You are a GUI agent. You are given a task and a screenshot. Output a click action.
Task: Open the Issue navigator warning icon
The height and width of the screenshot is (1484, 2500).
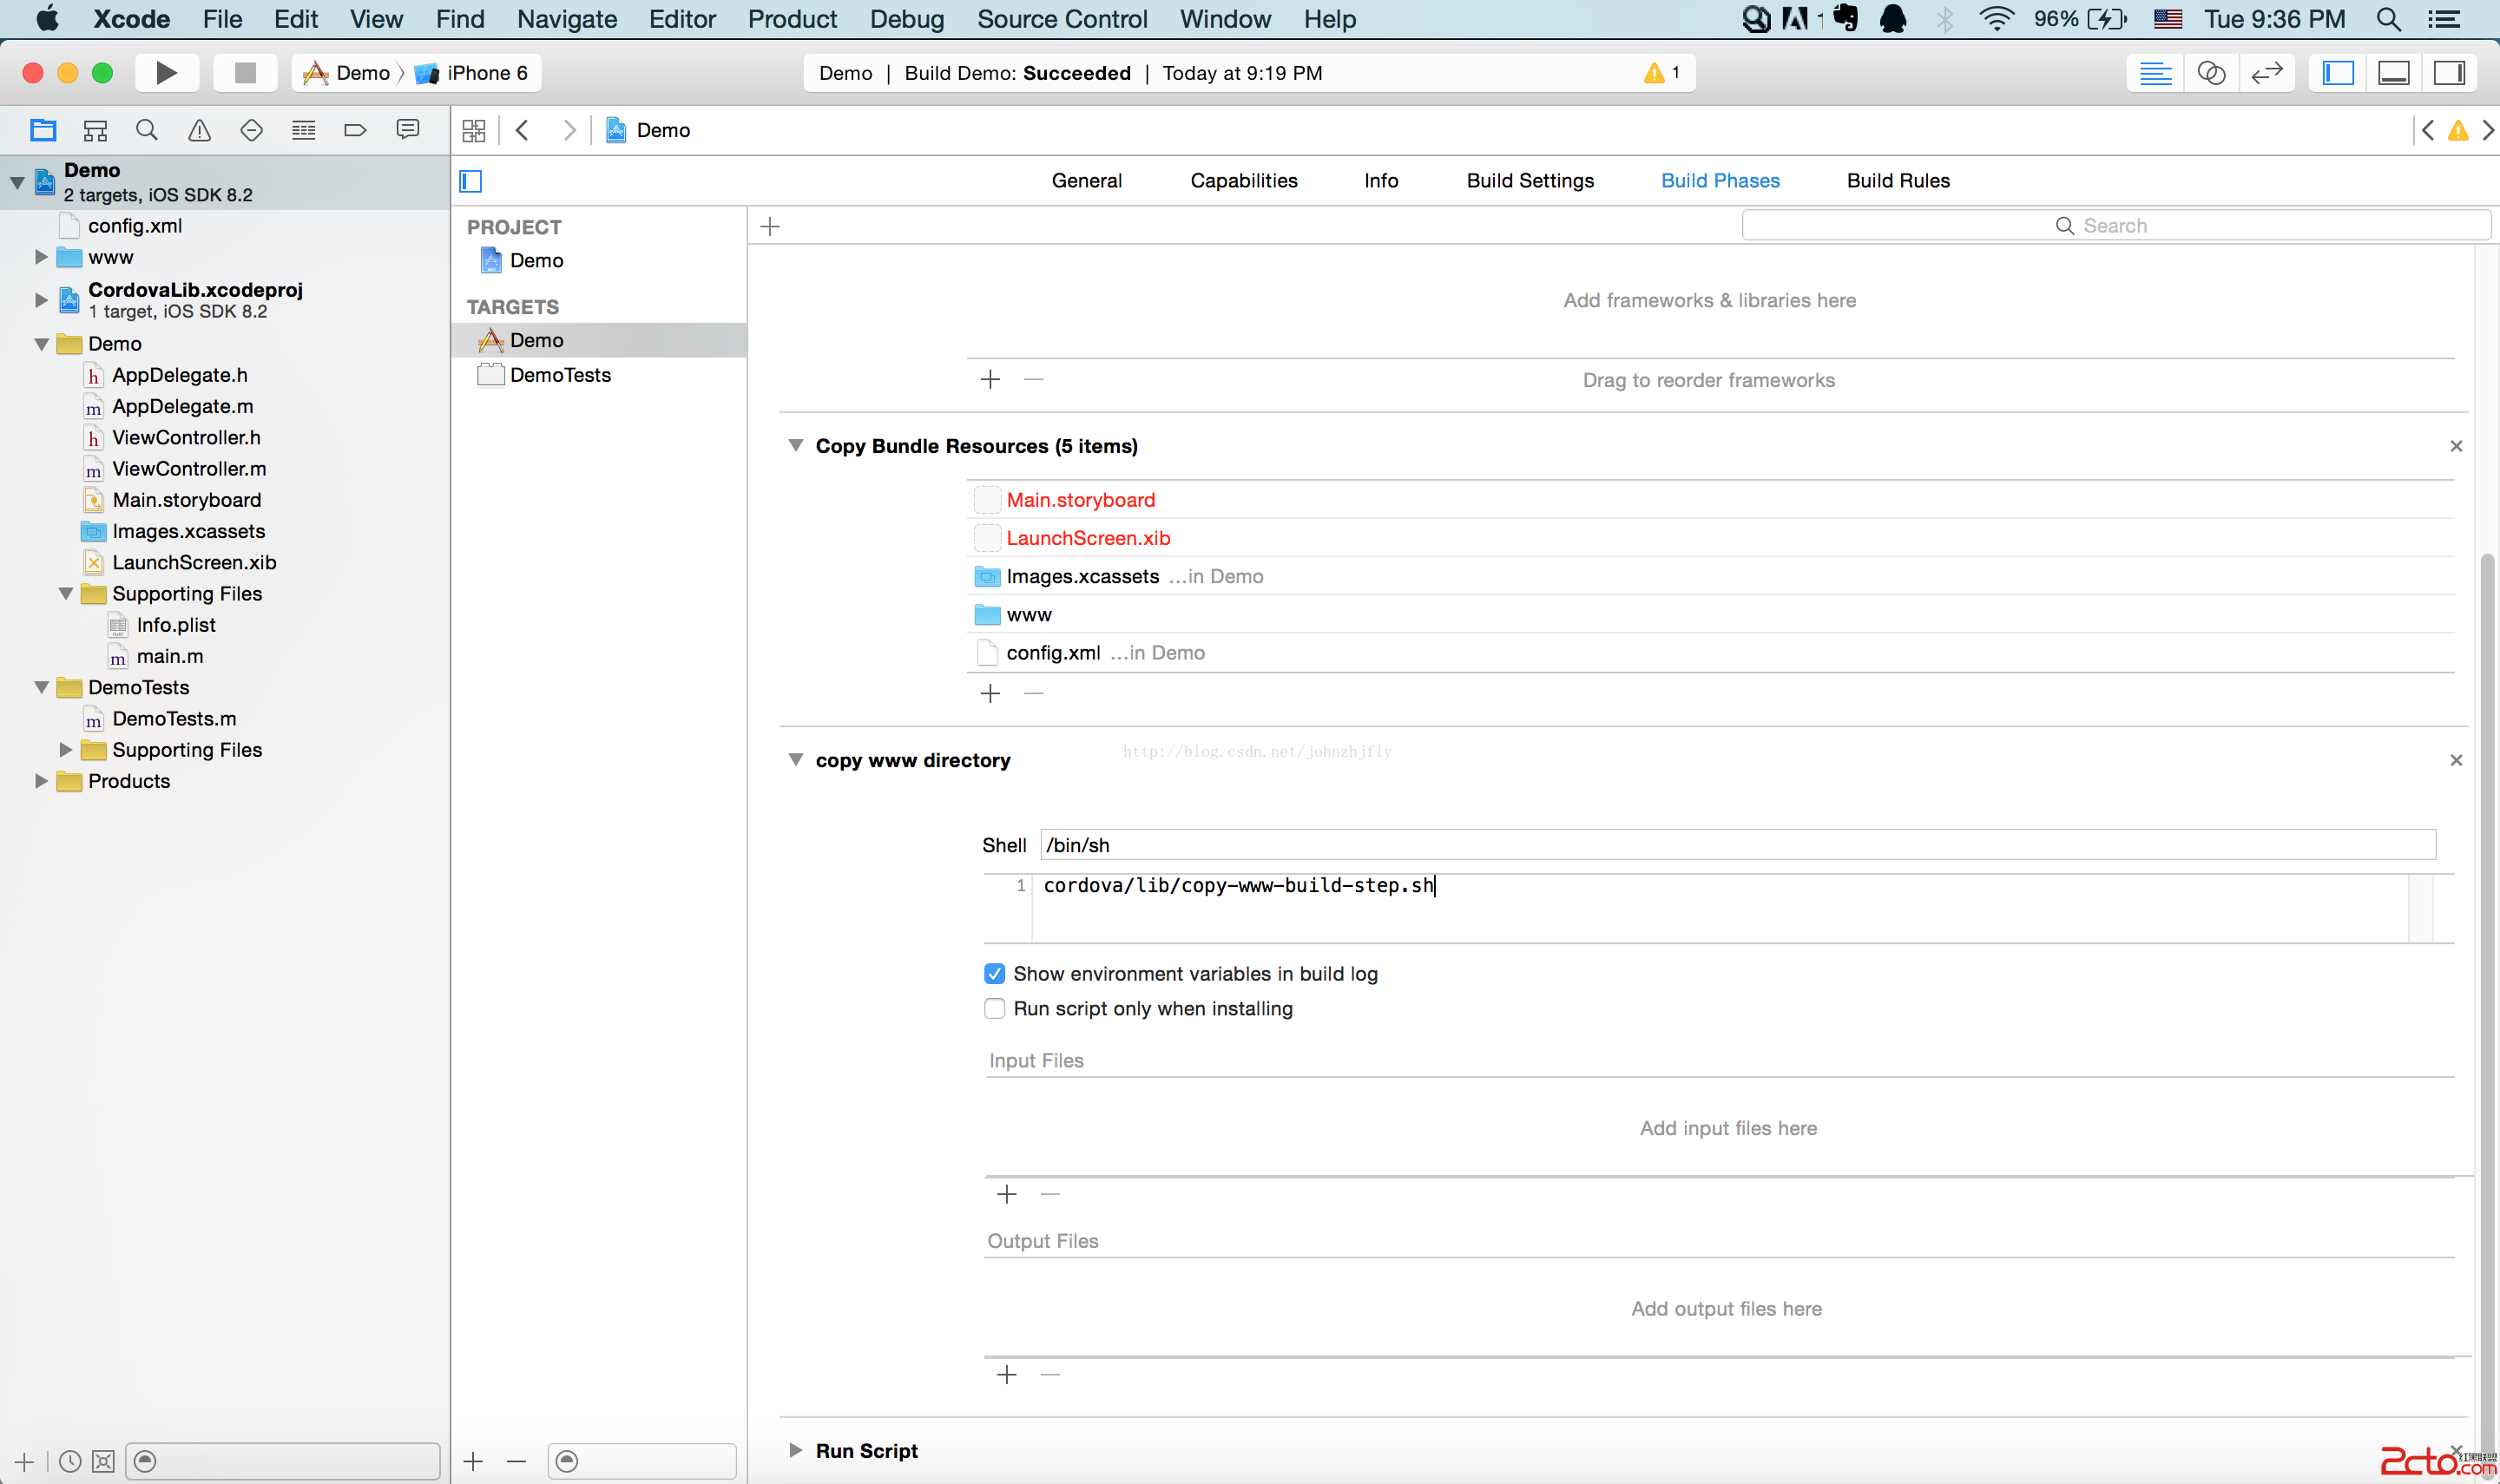199,130
